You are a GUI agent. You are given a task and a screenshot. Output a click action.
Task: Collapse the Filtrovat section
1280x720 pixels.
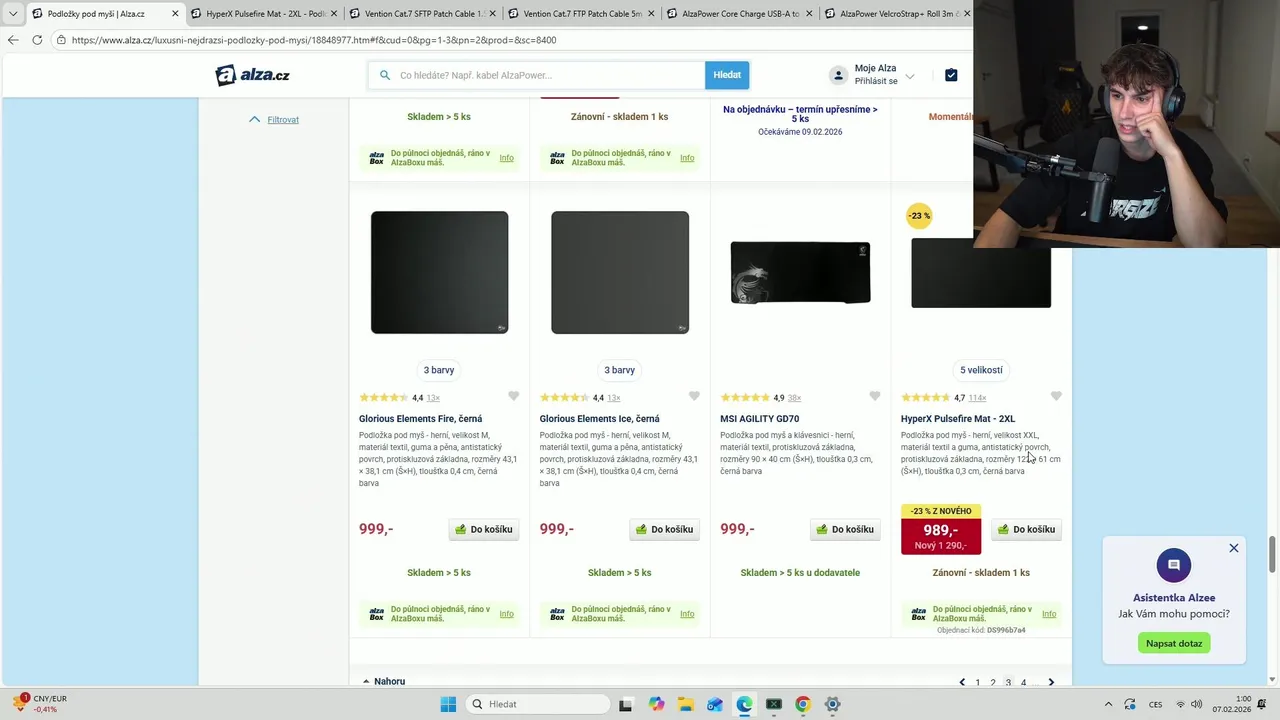274,119
